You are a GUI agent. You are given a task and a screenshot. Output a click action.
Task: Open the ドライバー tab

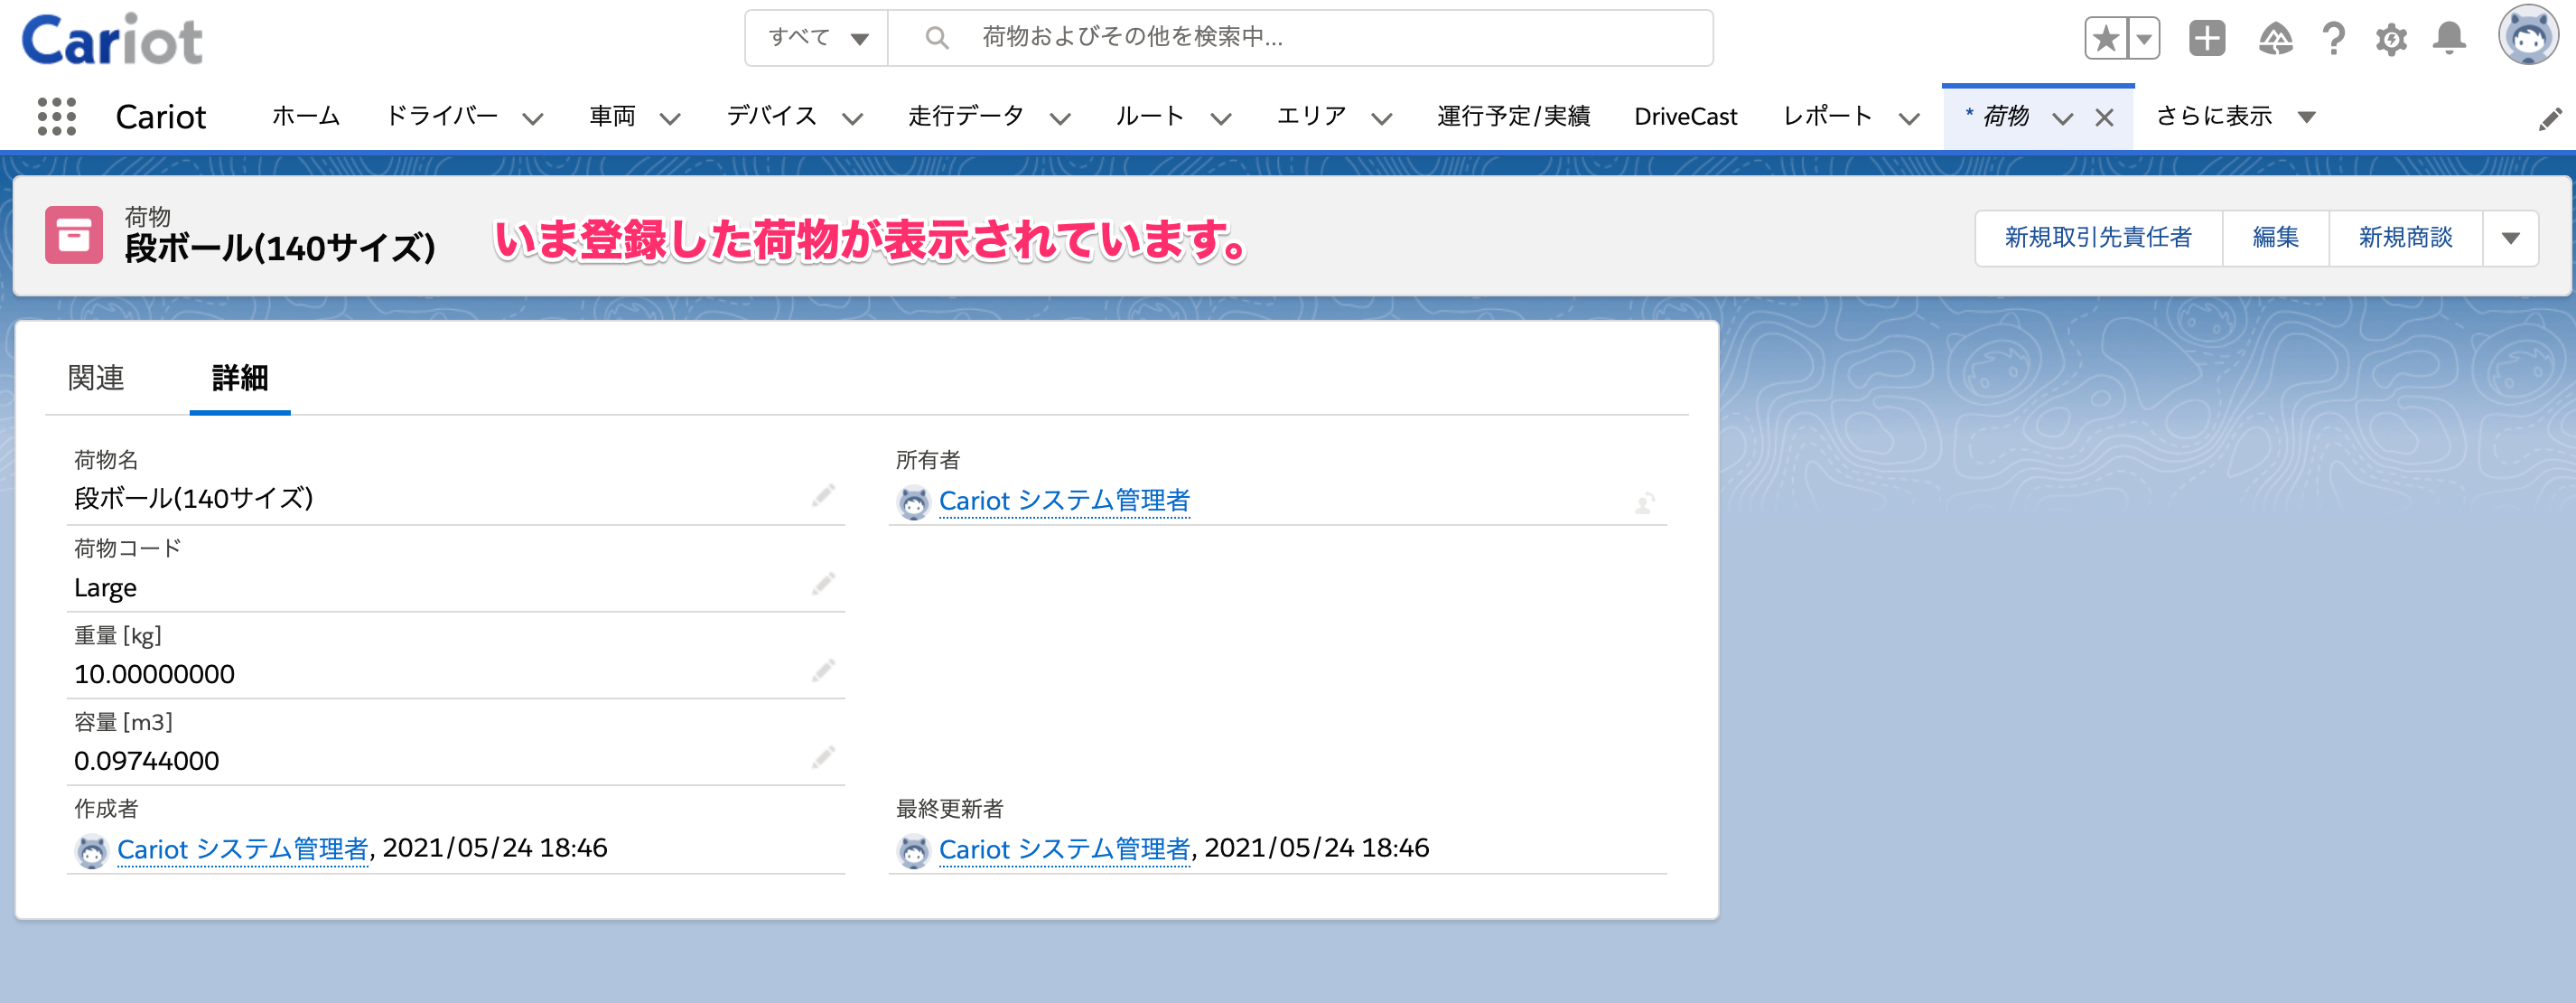[x=442, y=117]
